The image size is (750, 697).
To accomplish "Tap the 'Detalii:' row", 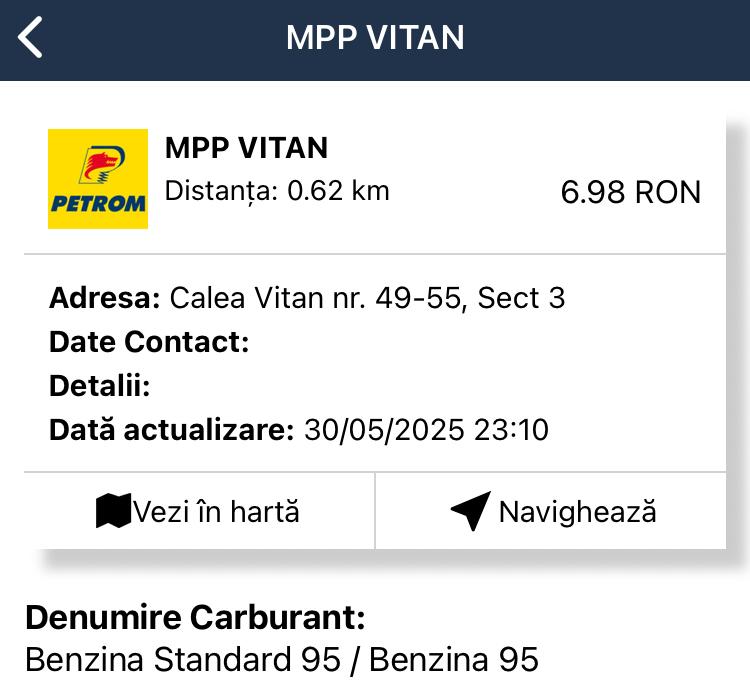I will pyautogui.click(x=100, y=386).
